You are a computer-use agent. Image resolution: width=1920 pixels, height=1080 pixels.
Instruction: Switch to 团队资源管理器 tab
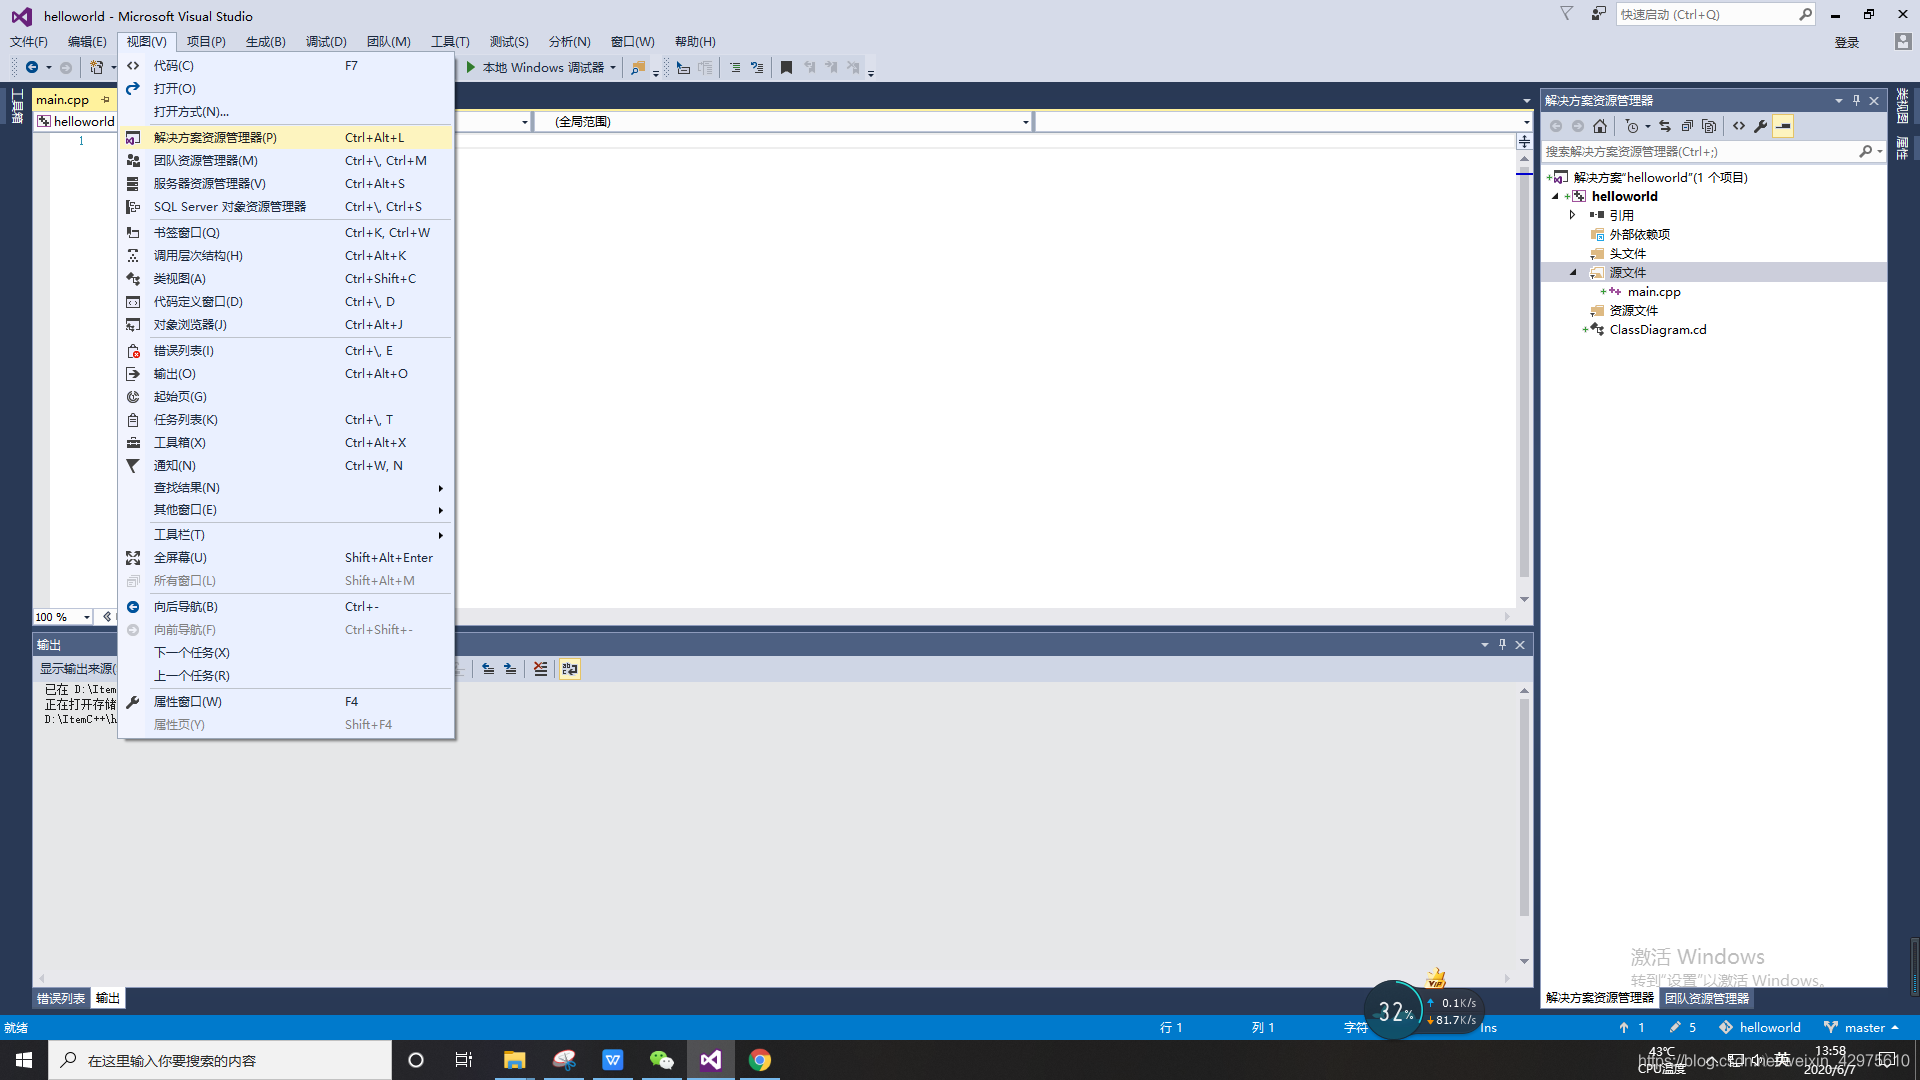(x=1706, y=998)
